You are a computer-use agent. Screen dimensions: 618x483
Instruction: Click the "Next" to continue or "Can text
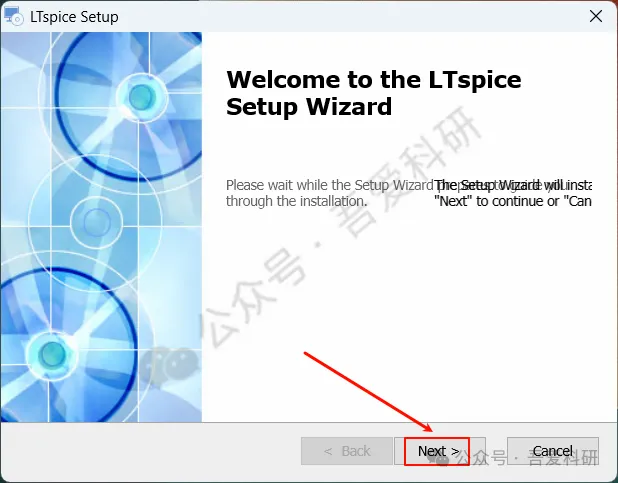coord(512,201)
